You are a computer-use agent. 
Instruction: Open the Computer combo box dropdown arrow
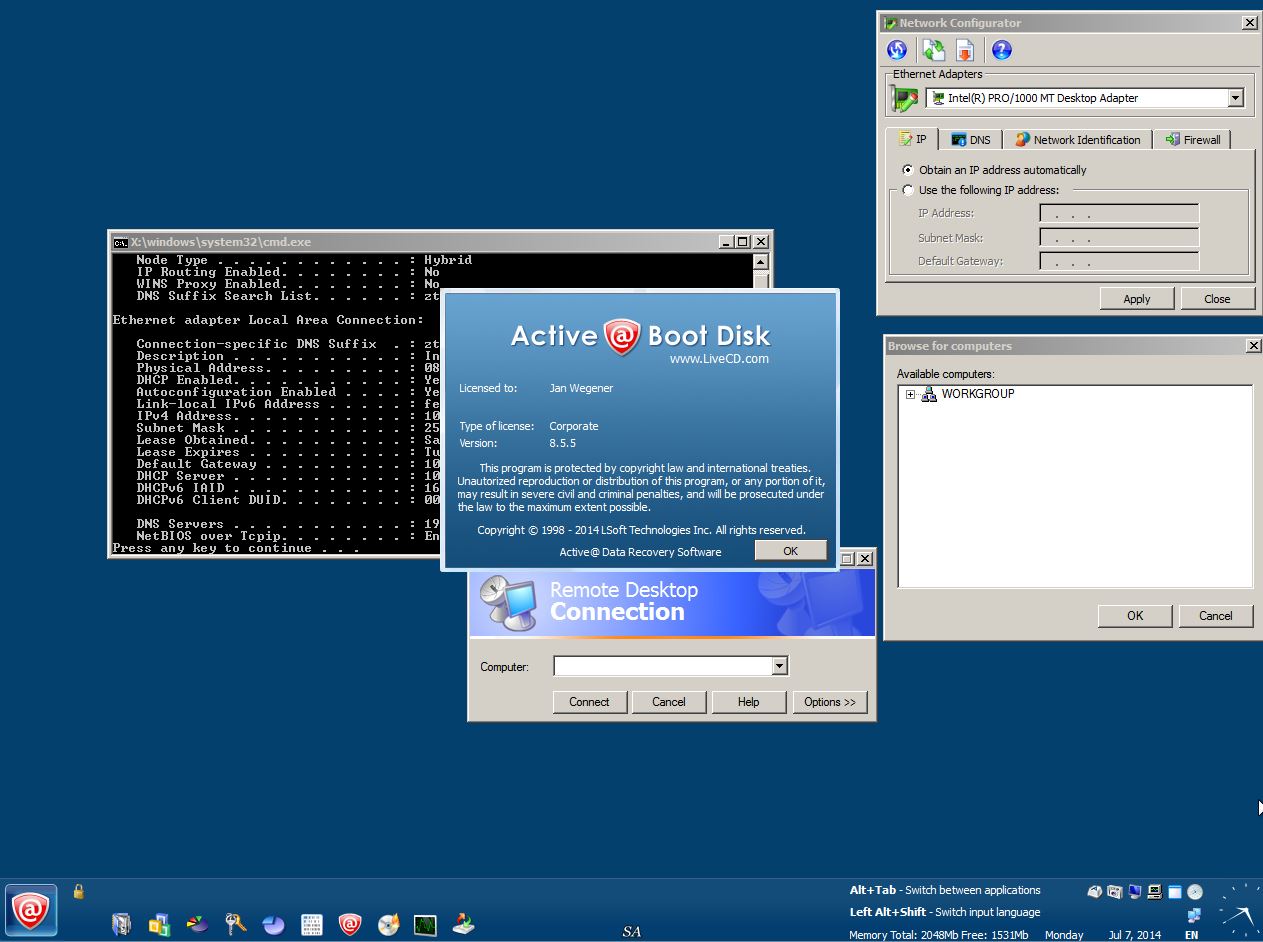779,666
